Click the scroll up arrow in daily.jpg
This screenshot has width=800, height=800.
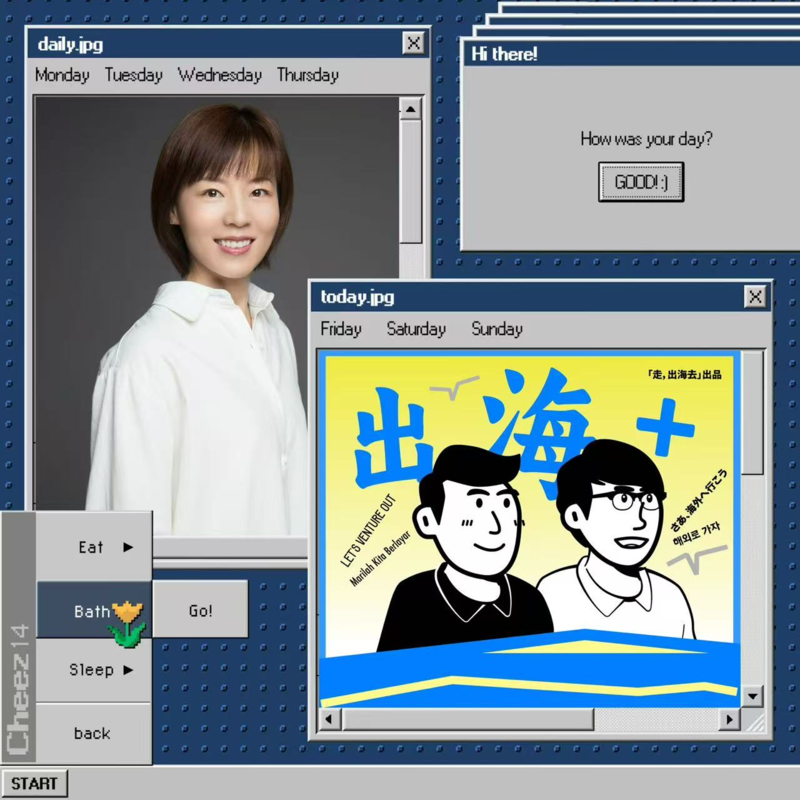410,108
